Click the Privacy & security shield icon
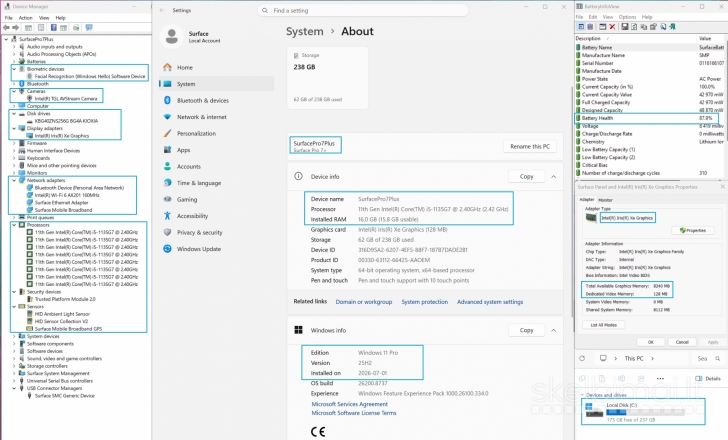The width and height of the screenshot is (728, 440). click(167, 232)
